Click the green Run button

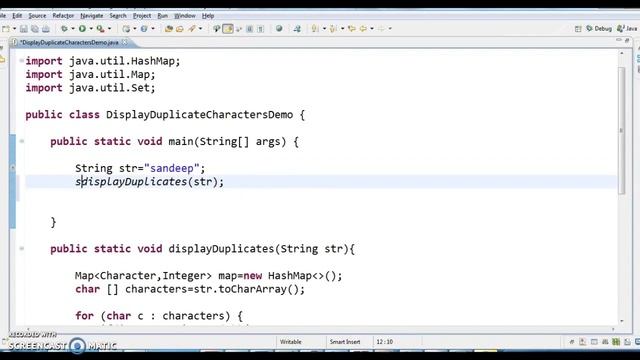[x=82, y=29]
